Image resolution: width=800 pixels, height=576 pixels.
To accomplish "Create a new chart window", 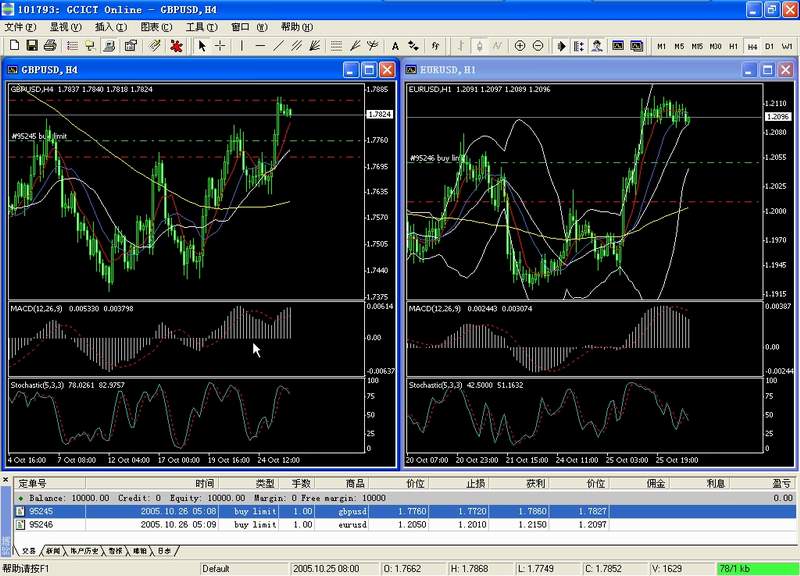I will click(14, 44).
